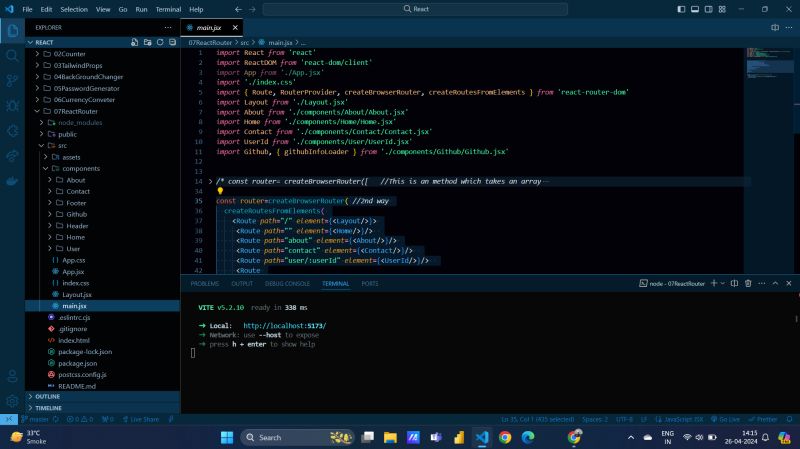Open Windows Start menu
The width and height of the screenshot is (800, 449).
[x=227, y=437]
